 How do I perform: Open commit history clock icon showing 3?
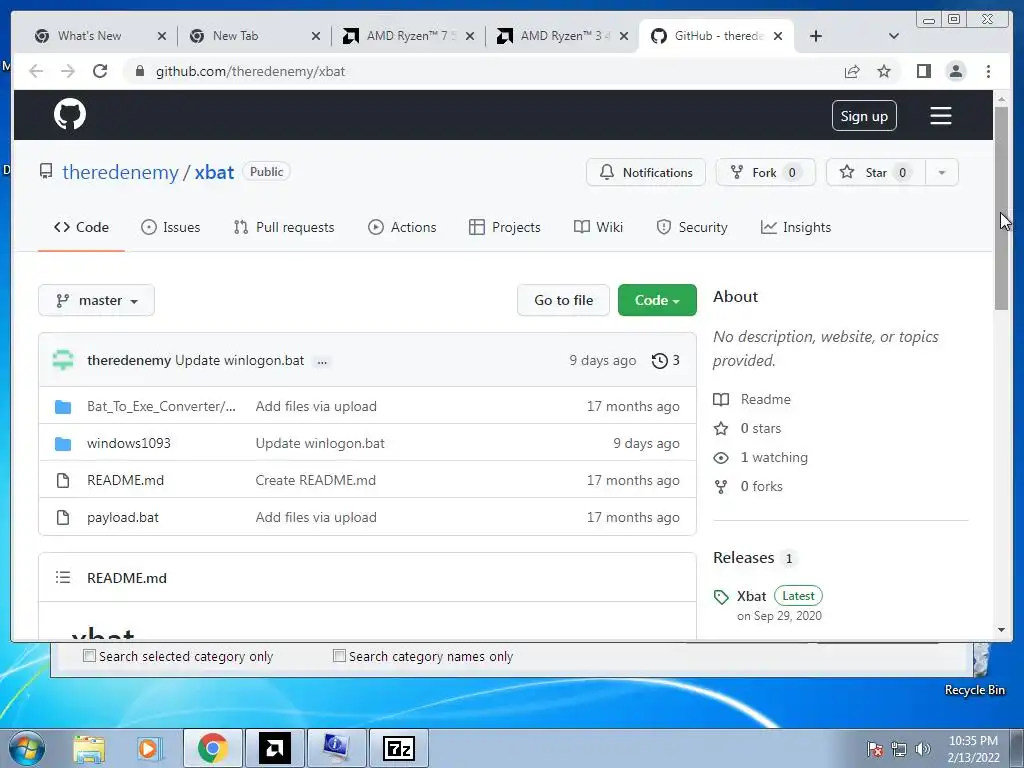coord(665,360)
